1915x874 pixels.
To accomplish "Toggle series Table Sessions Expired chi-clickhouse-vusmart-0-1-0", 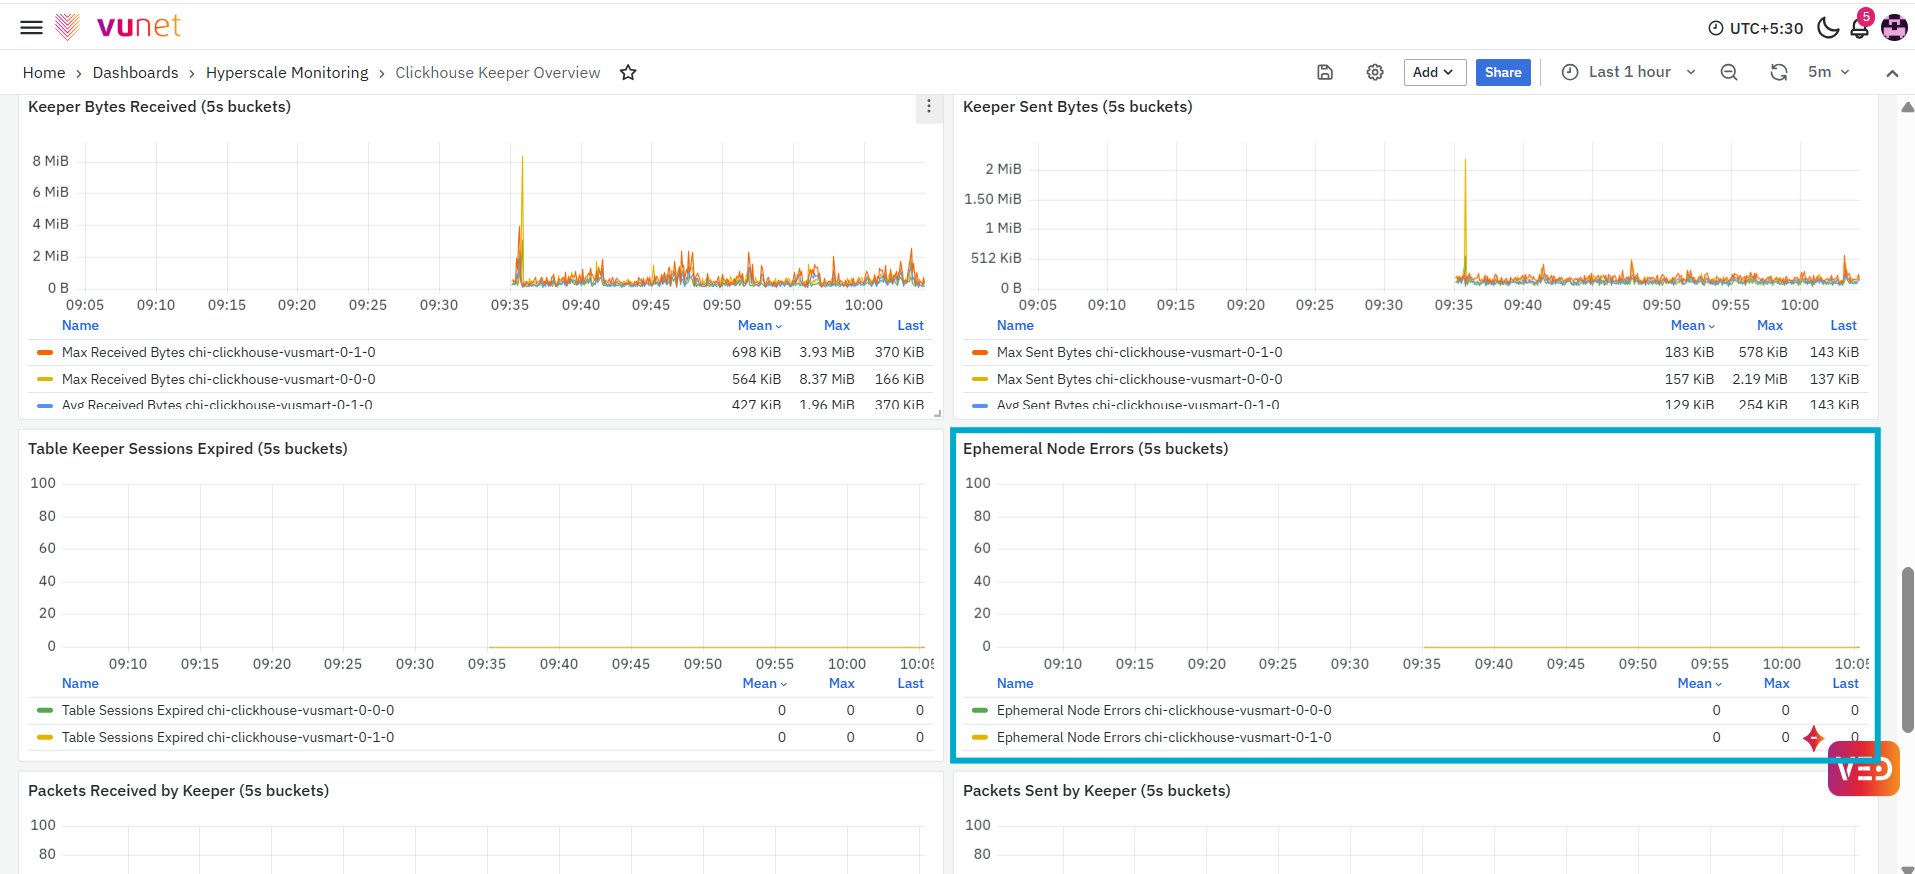I will pyautogui.click(x=228, y=737).
